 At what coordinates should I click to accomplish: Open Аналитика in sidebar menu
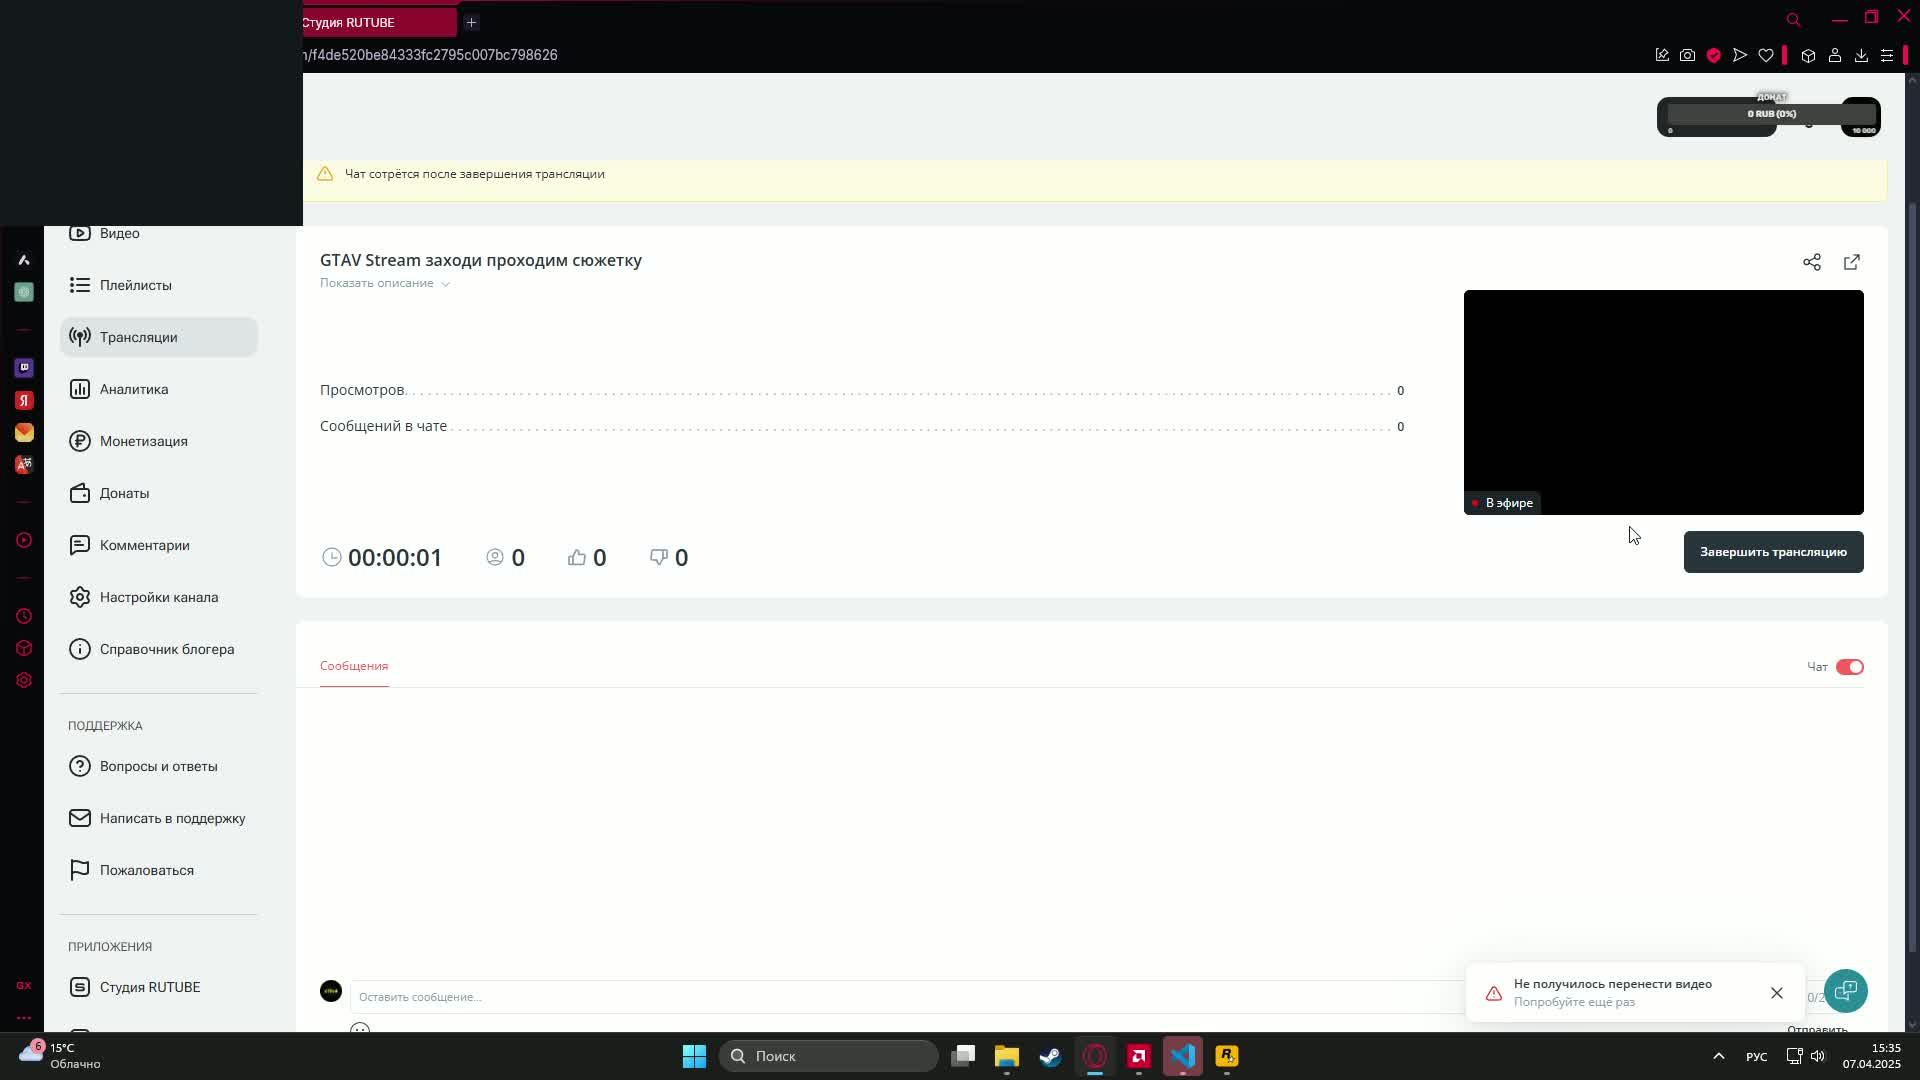click(x=133, y=389)
